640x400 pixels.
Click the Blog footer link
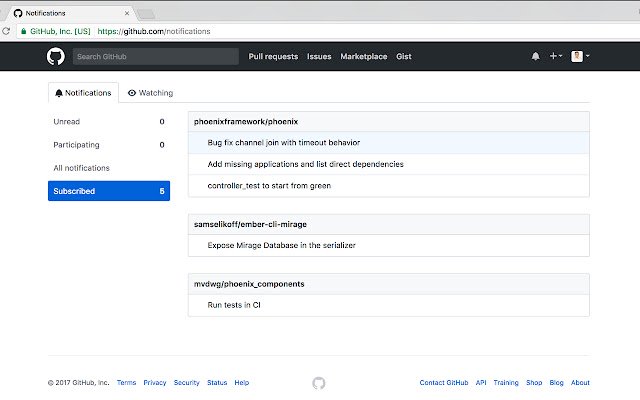click(556, 382)
